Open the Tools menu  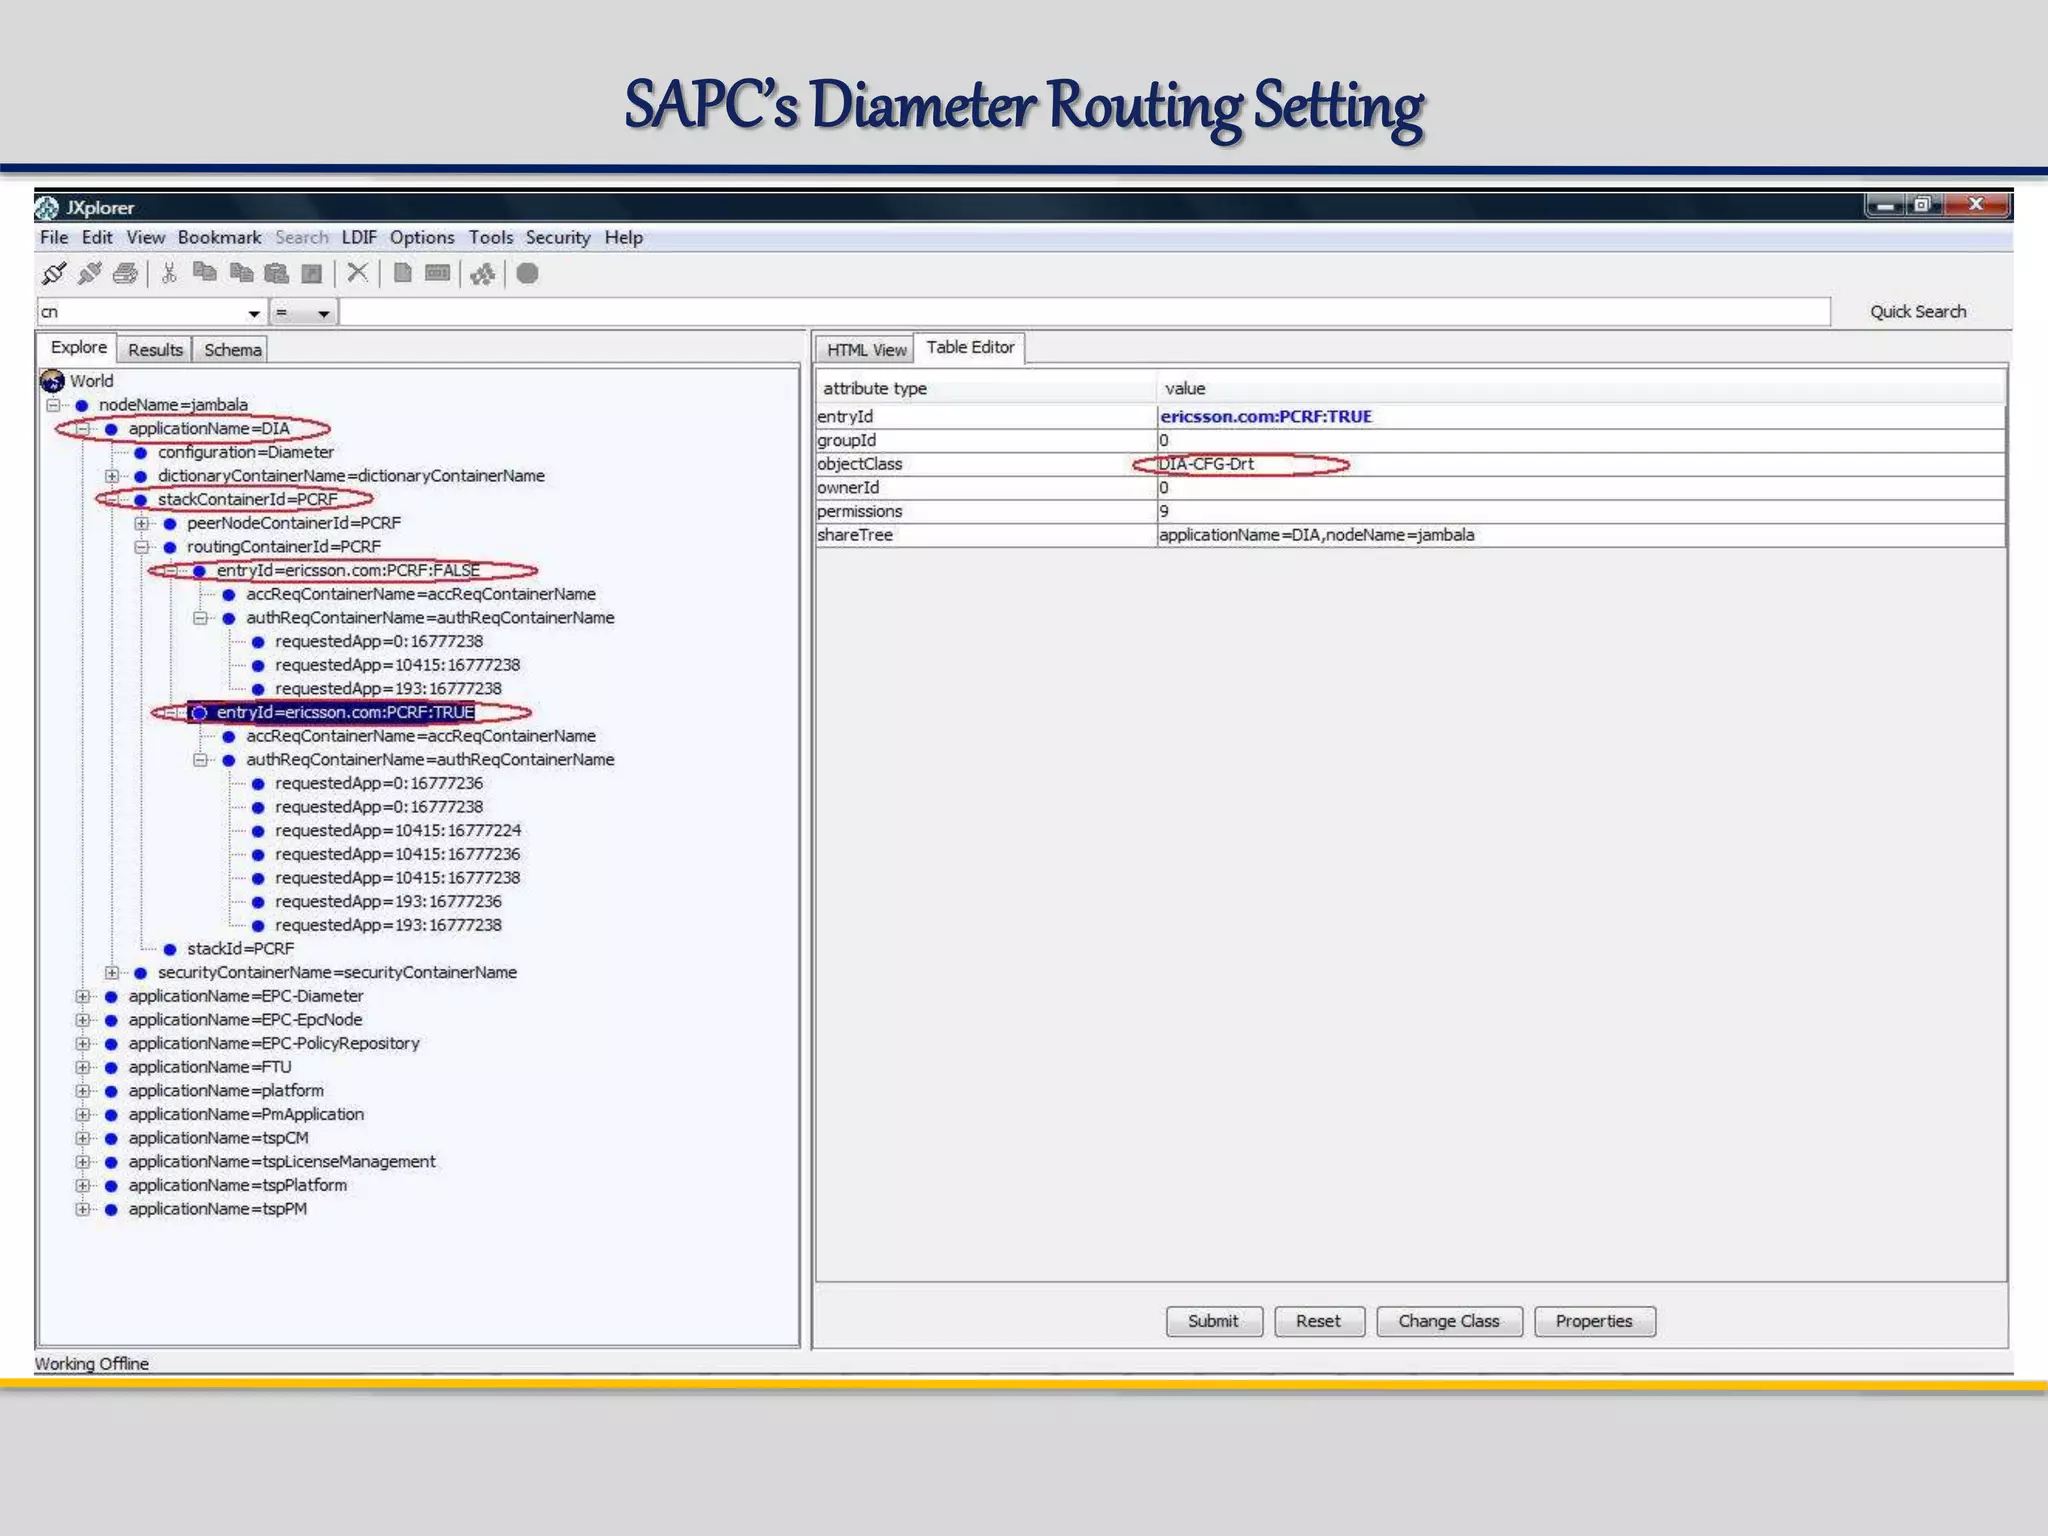(x=491, y=237)
